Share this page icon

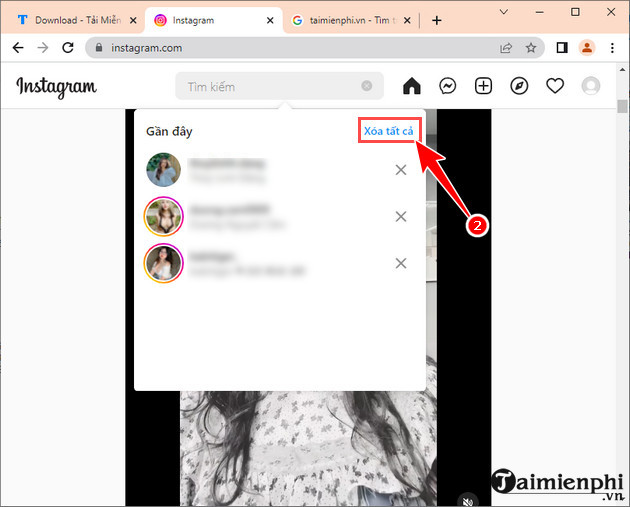point(506,48)
